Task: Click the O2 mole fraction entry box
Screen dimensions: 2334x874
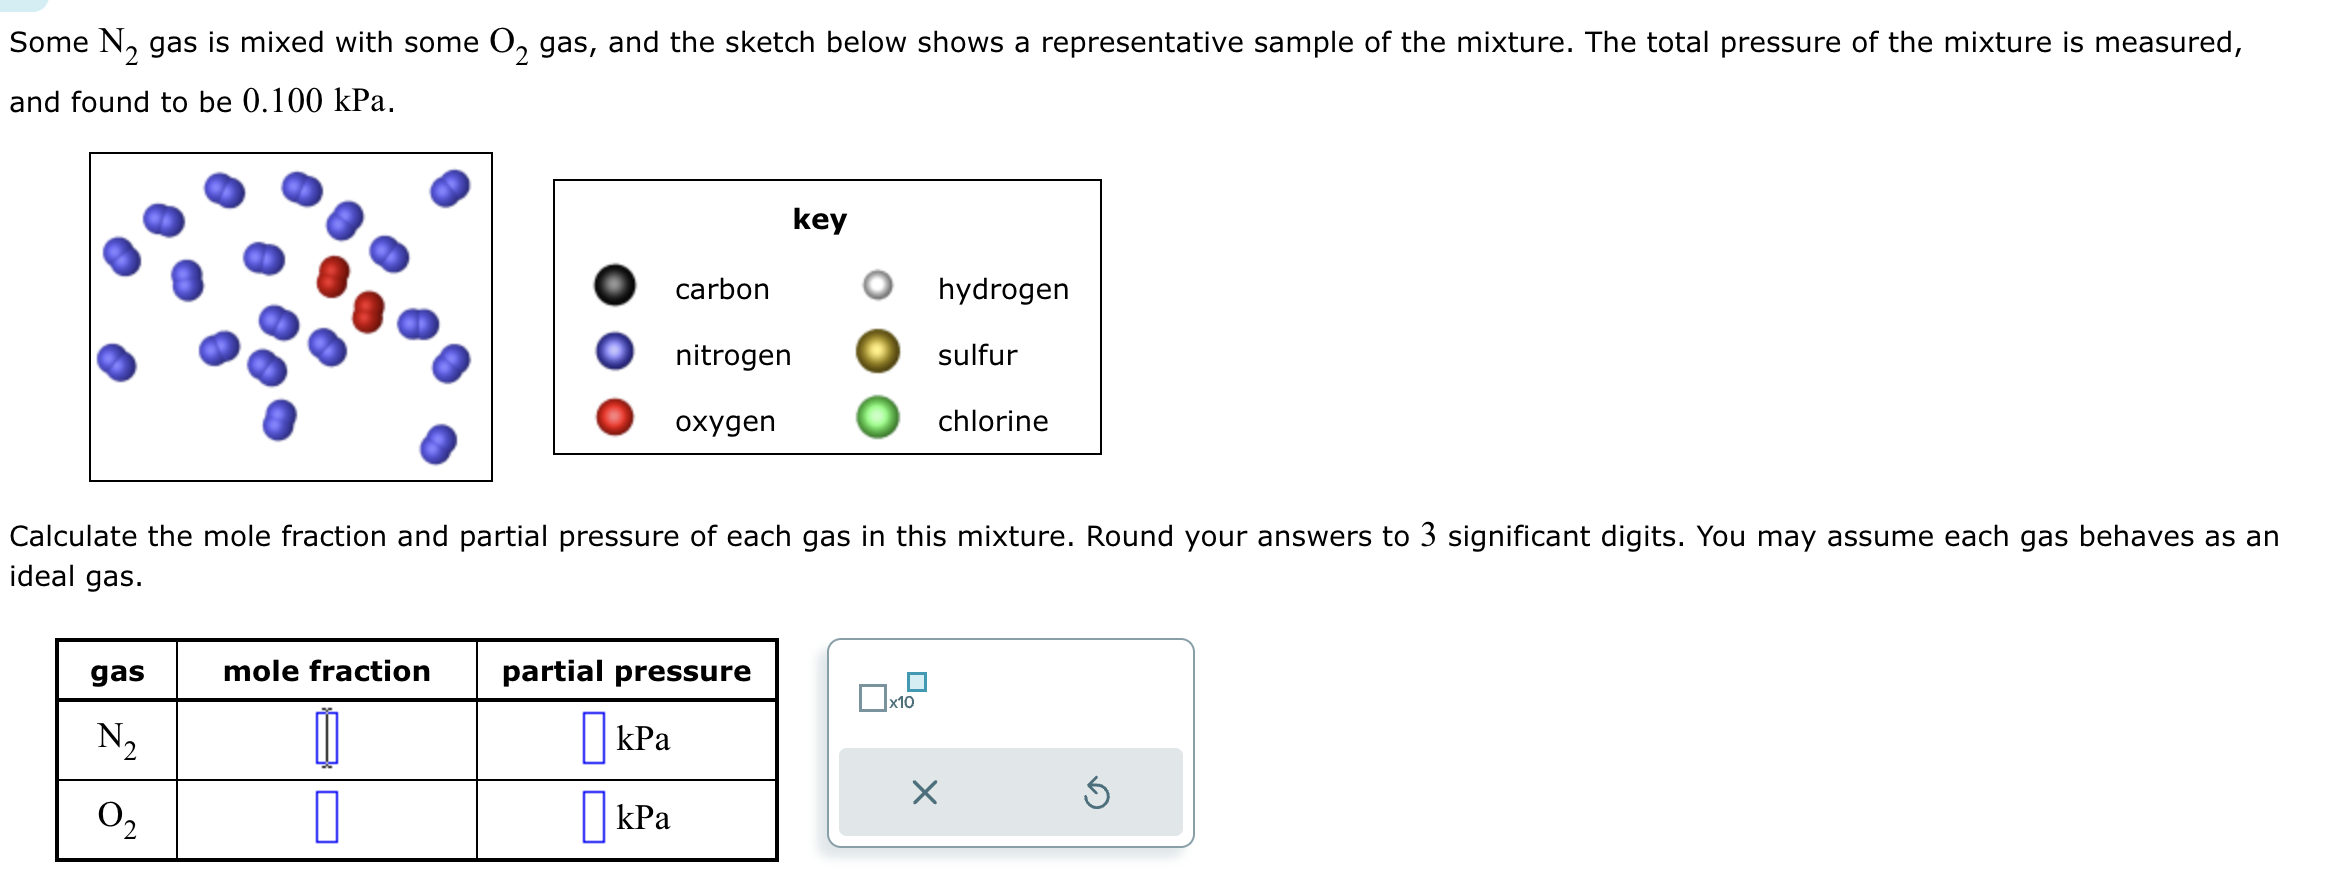Action: point(325,818)
